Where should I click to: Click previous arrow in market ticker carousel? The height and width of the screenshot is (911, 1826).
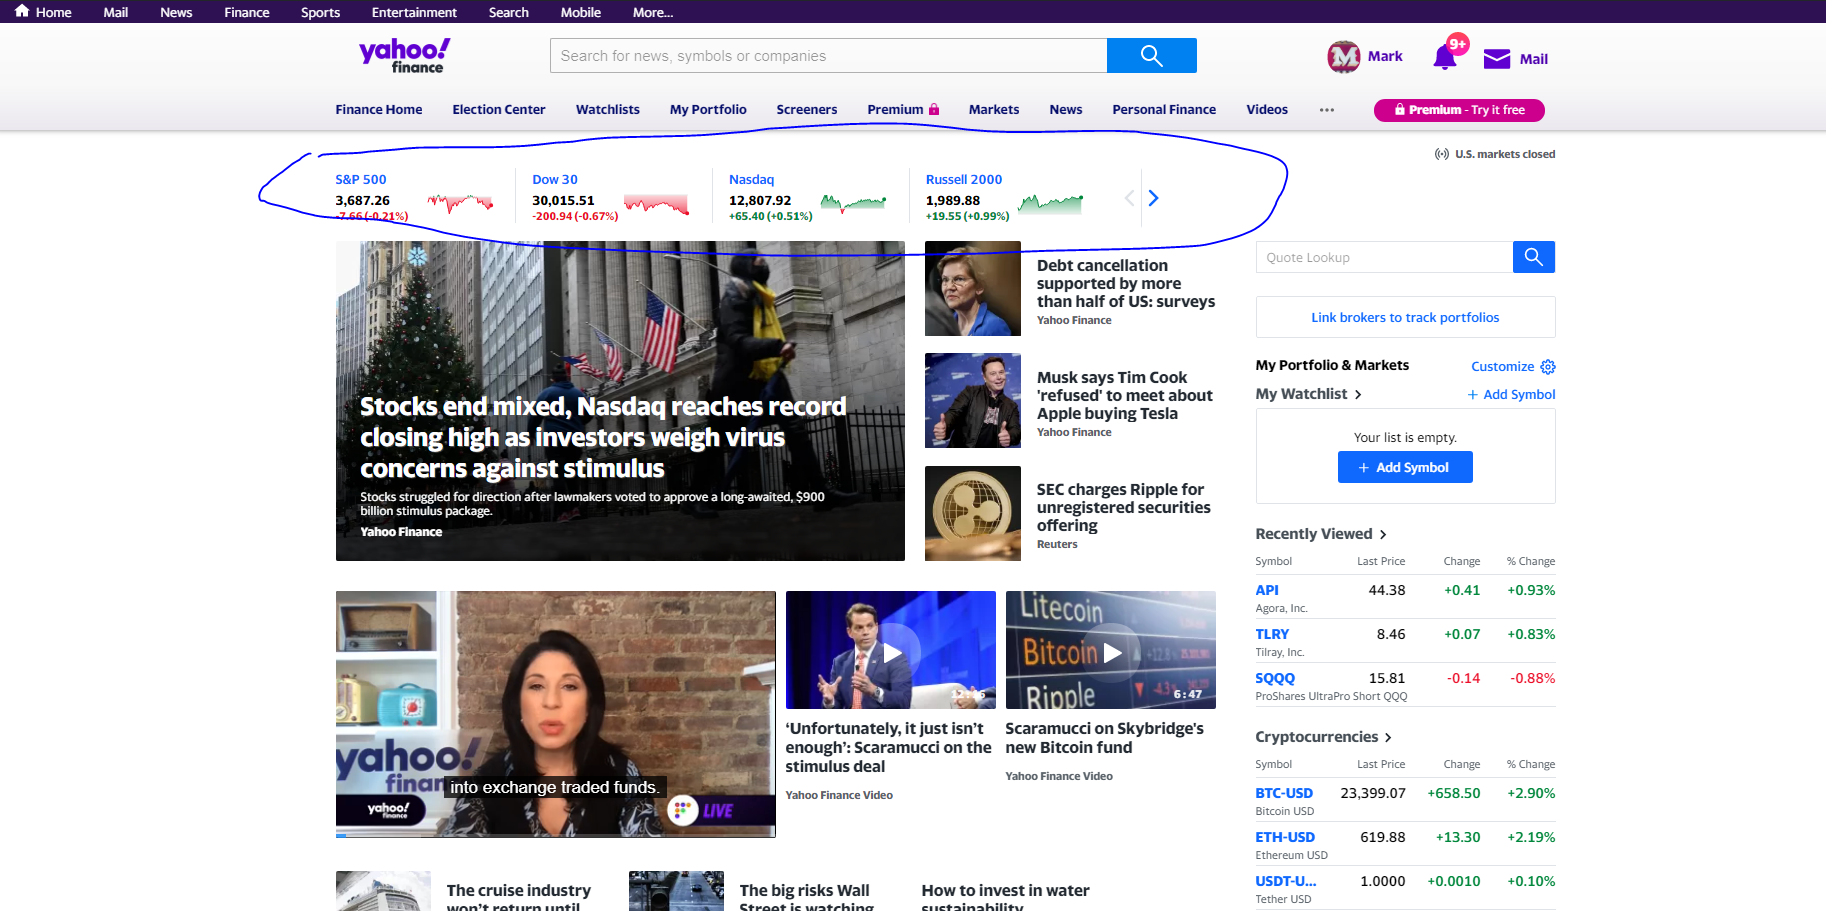1129,198
